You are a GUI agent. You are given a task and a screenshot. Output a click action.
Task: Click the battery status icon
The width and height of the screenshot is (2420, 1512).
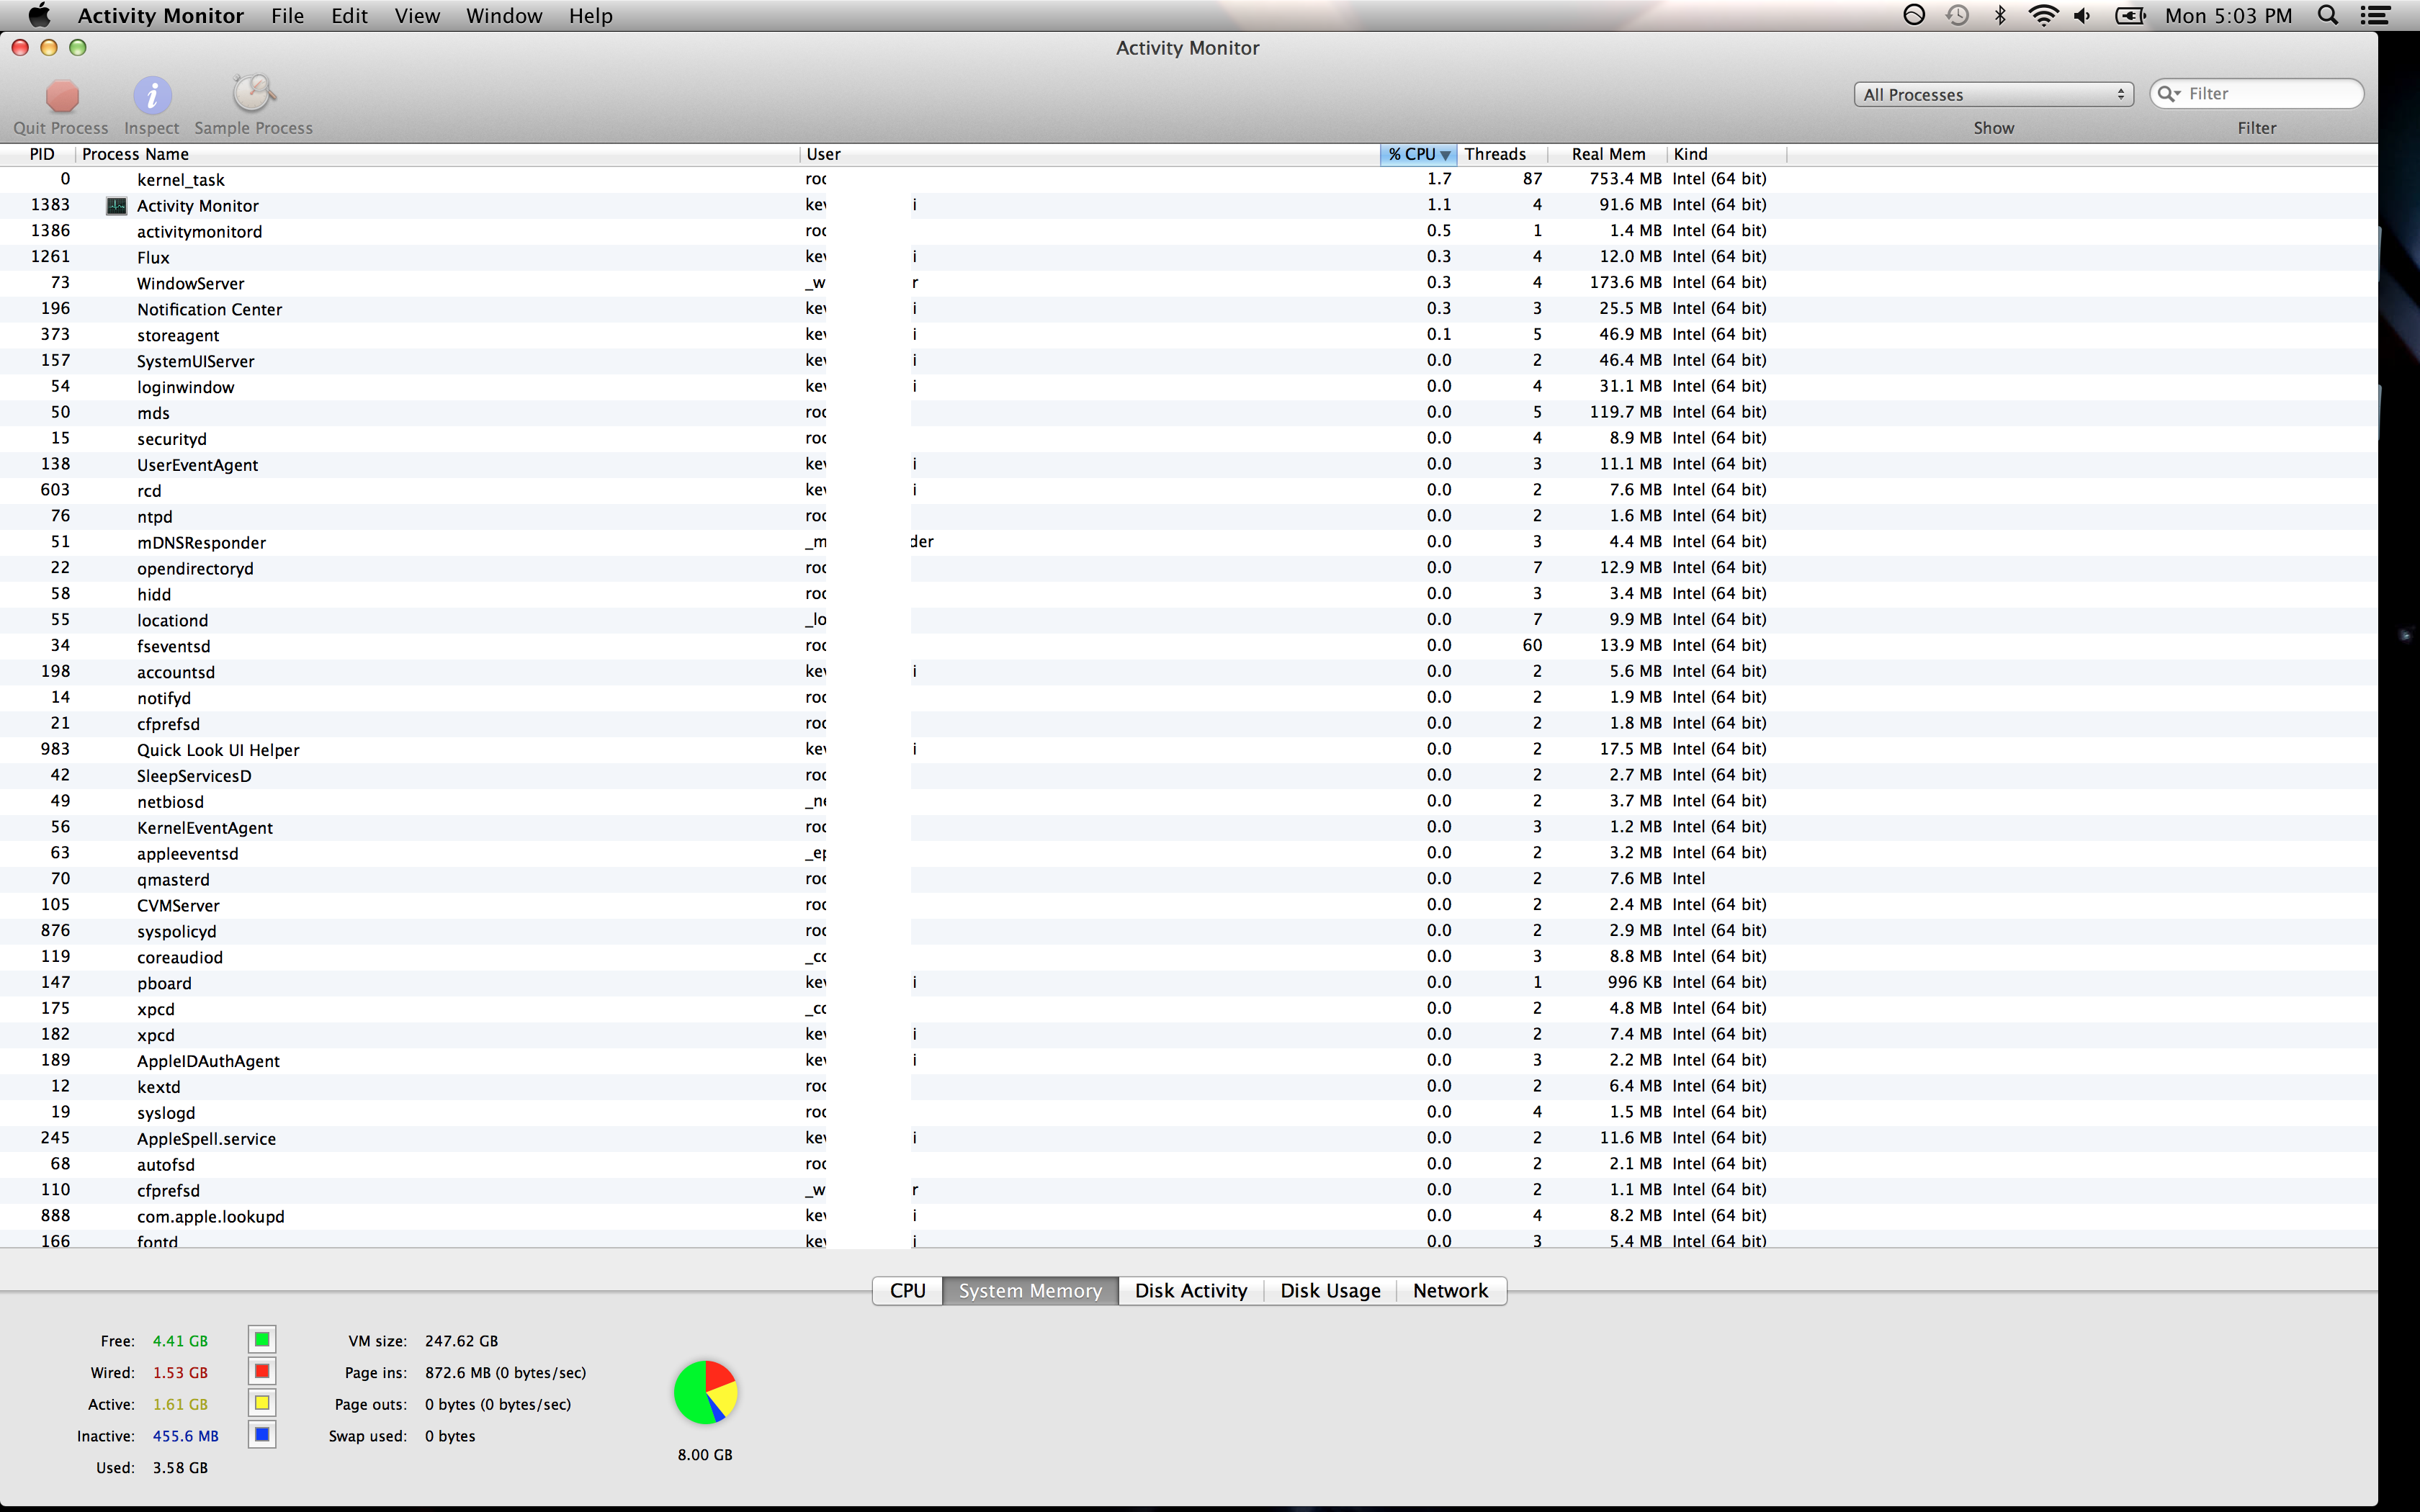tap(2130, 15)
